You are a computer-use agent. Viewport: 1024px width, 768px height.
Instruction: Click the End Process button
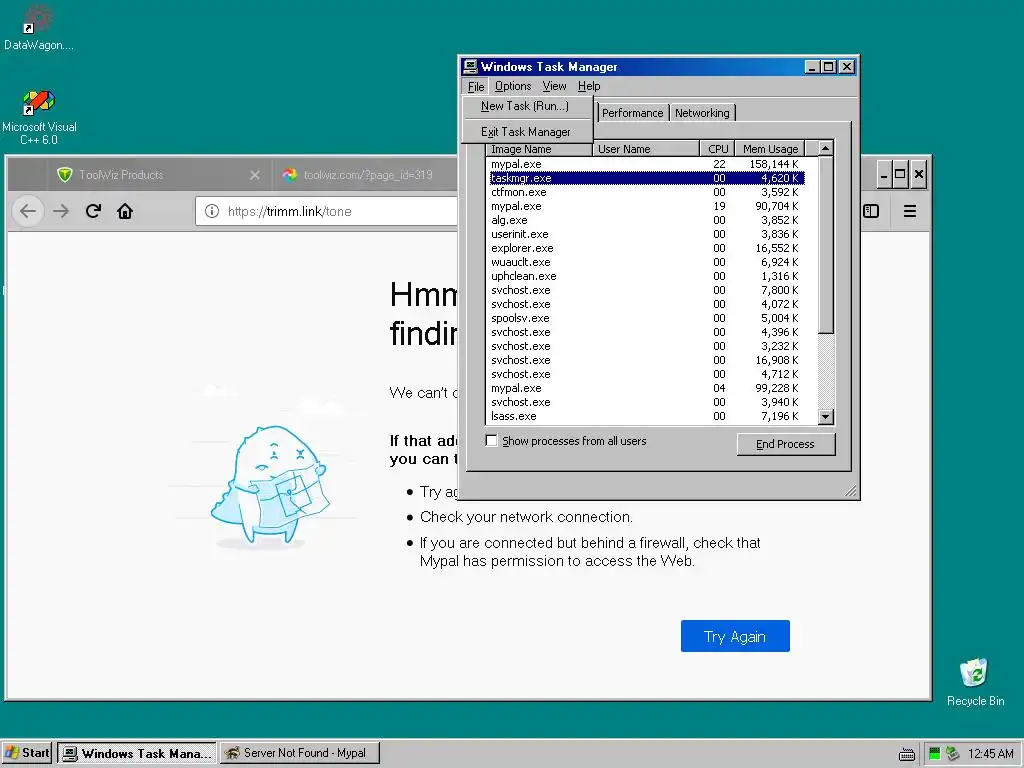786,444
